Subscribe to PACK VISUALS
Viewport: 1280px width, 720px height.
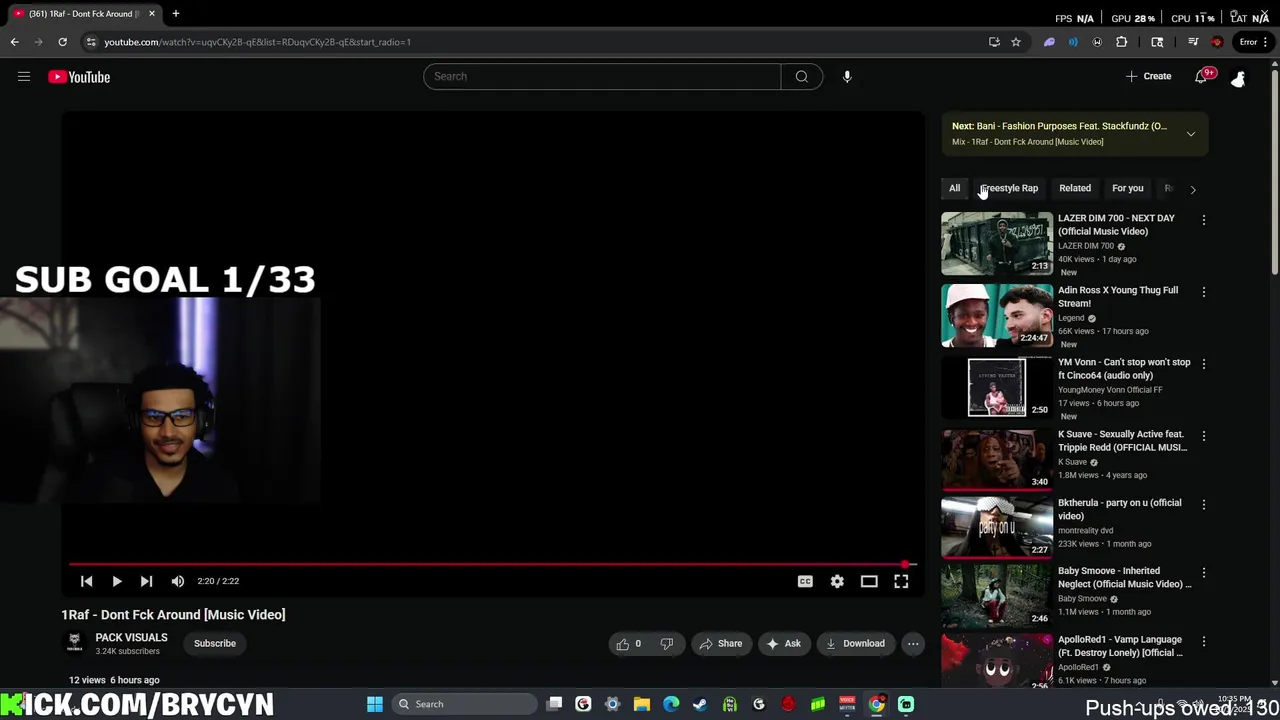(x=215, y=644)
